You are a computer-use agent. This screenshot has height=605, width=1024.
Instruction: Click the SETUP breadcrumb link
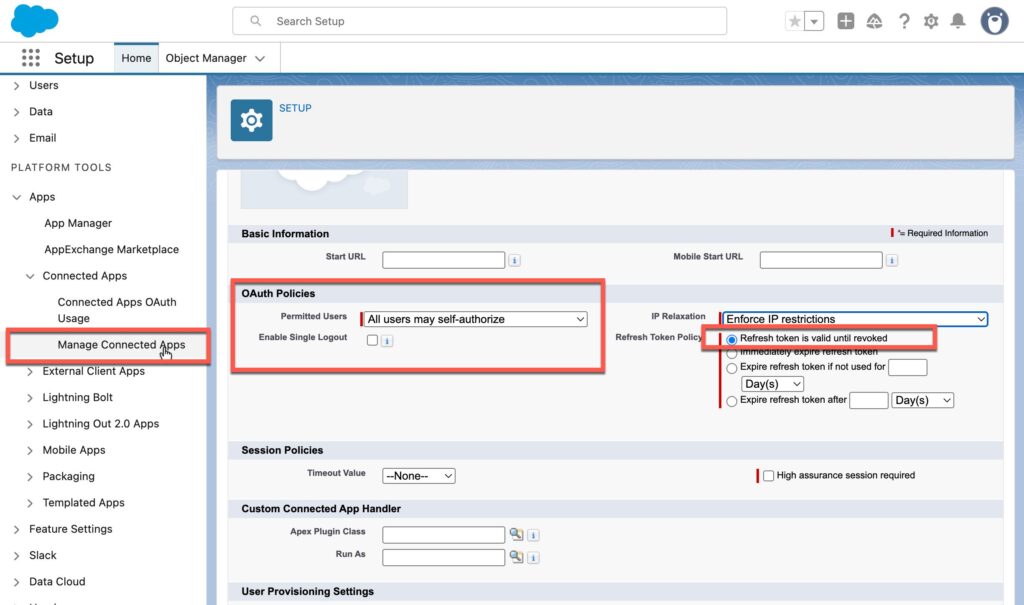[295, 108]
